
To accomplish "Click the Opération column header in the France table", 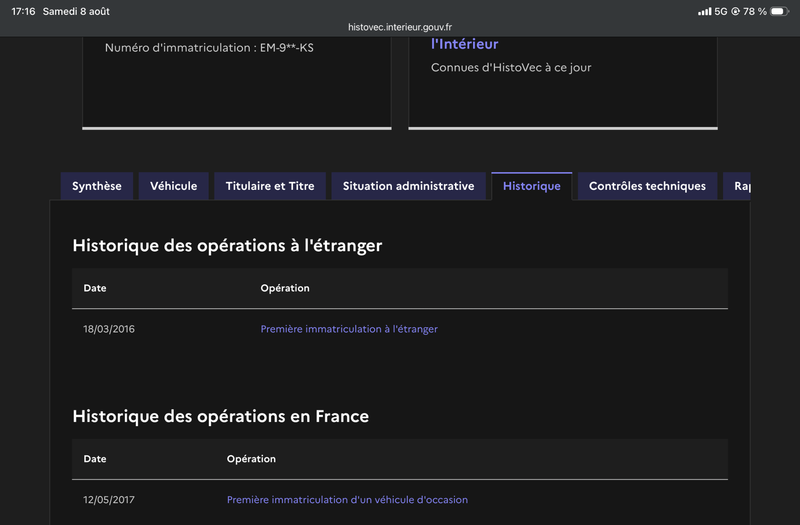I will coord(251,459).
